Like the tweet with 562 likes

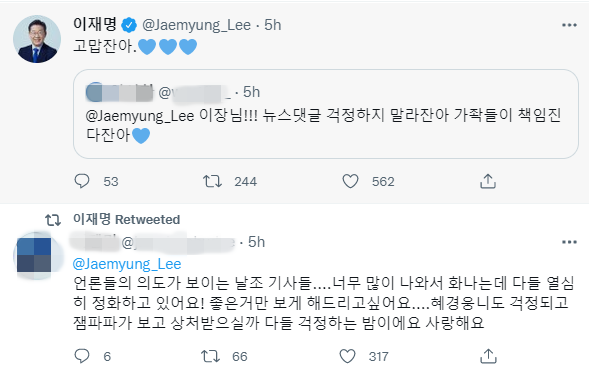350,181
